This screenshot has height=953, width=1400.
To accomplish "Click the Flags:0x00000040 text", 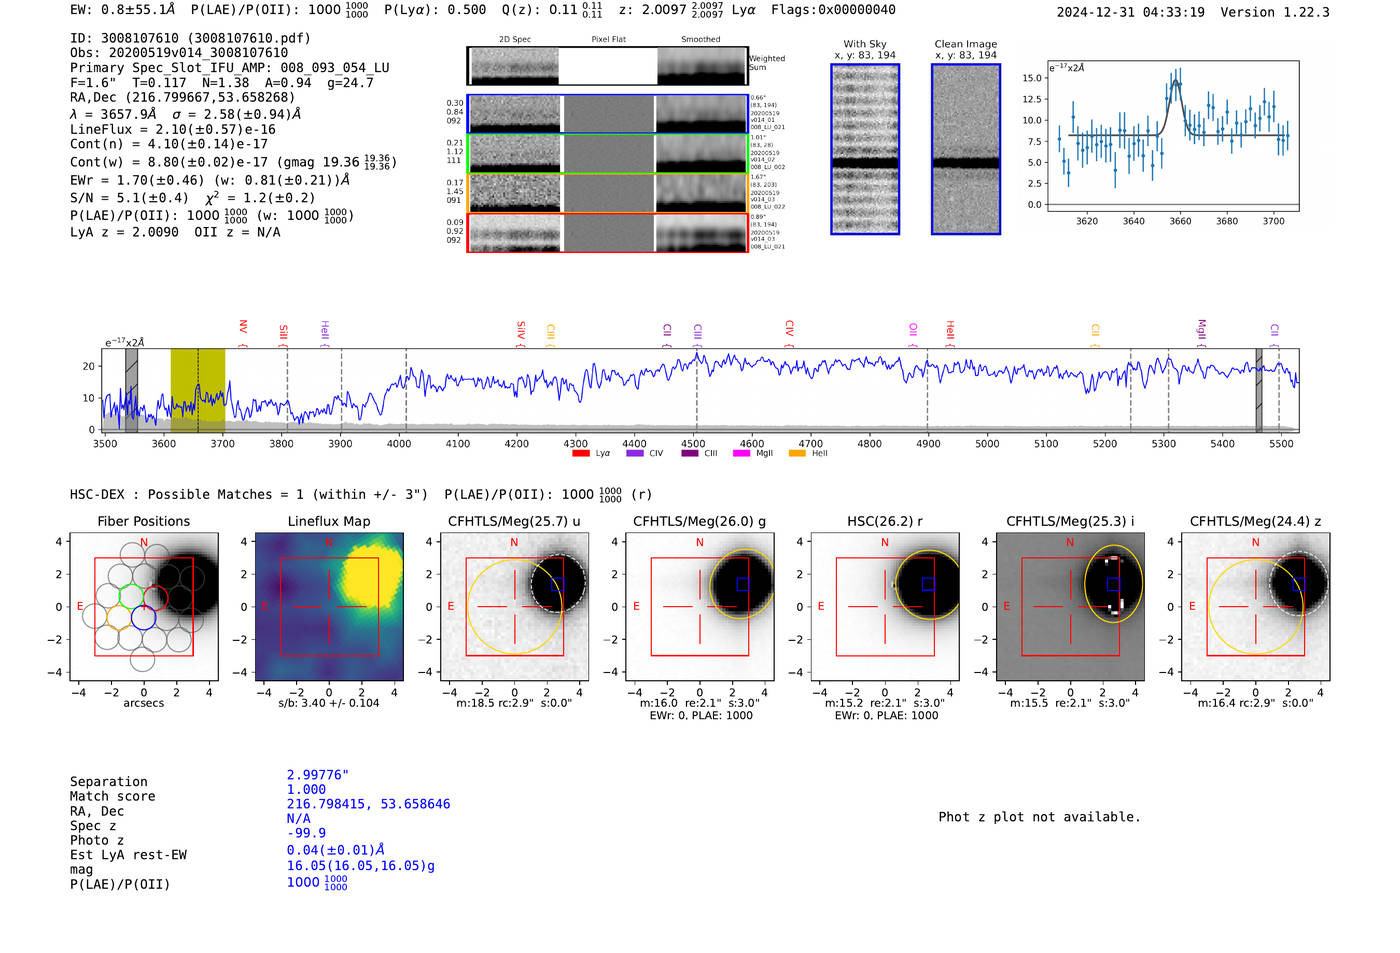I will pos(833,10).
